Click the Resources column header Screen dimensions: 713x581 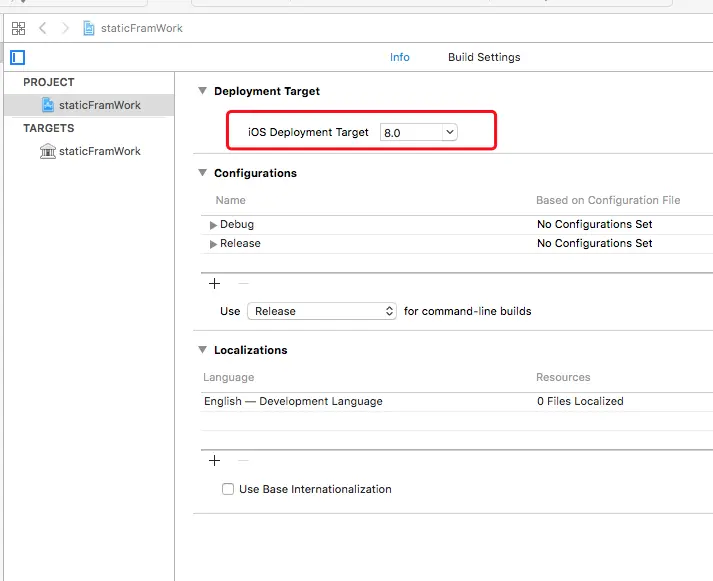563,377
